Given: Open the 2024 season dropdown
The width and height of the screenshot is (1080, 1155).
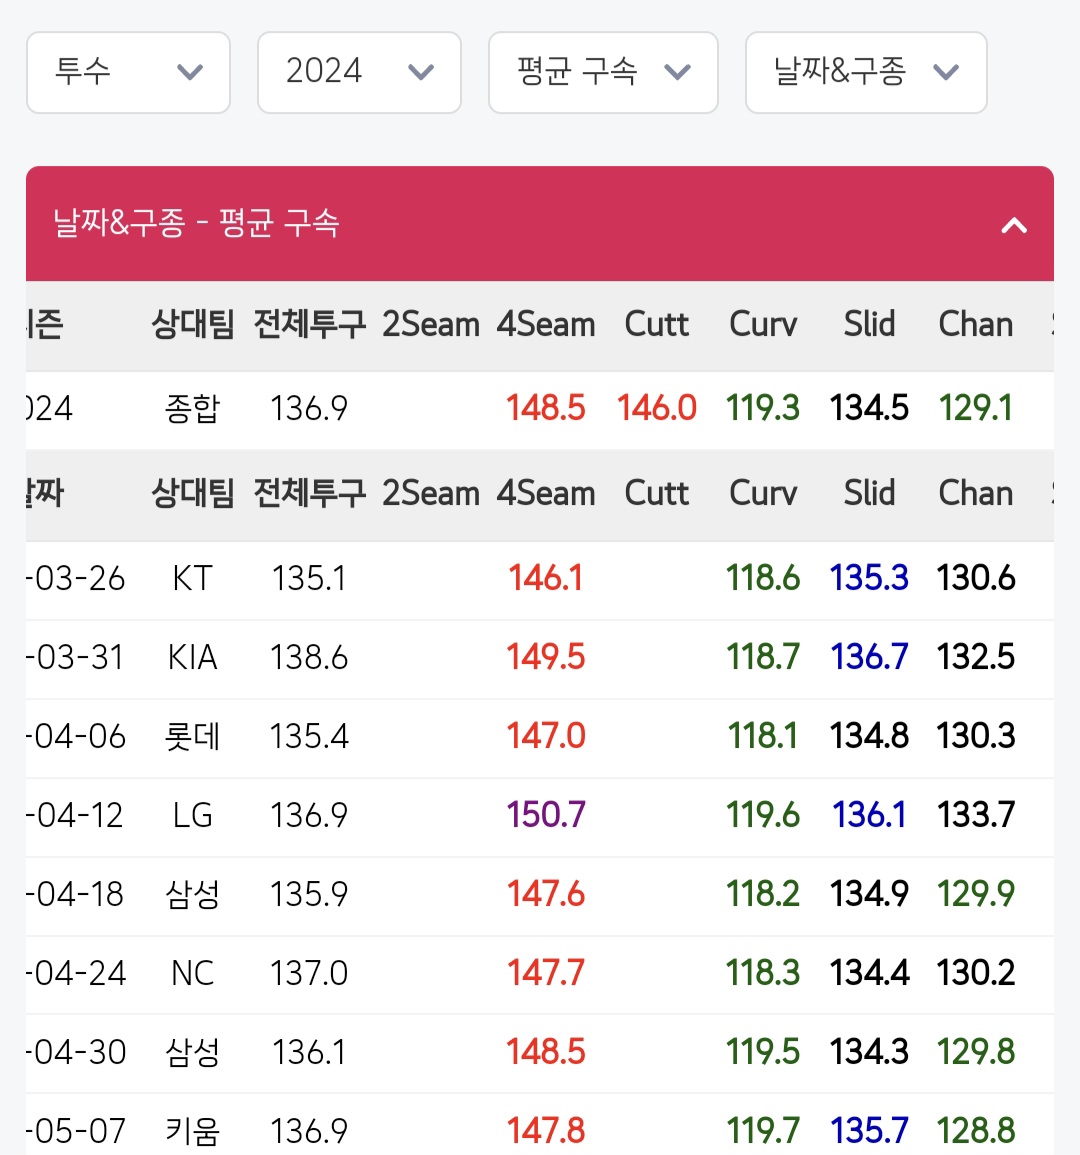Looking at the screenshot, I should (x=359, y=72).
